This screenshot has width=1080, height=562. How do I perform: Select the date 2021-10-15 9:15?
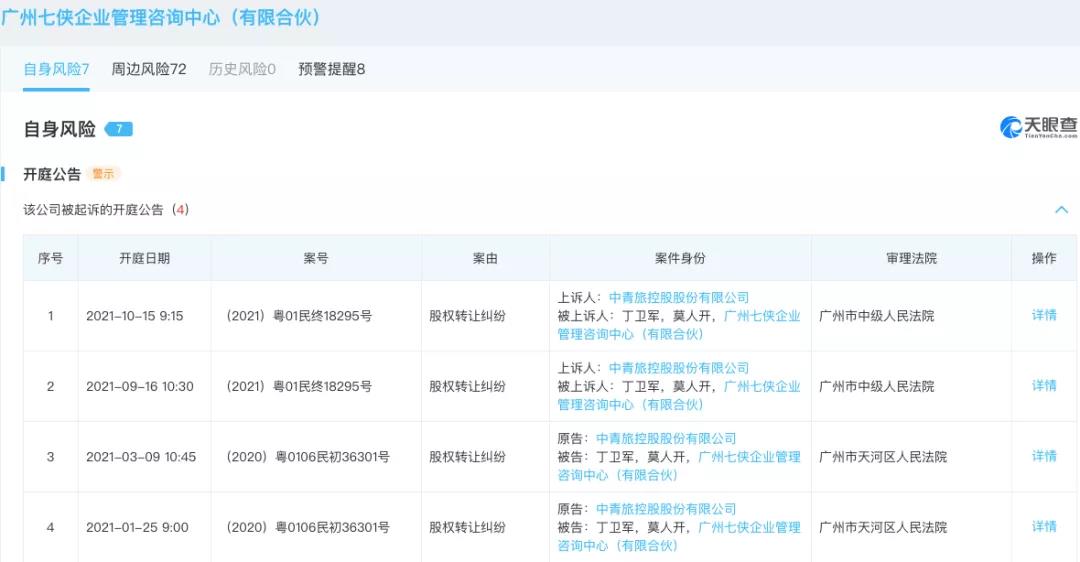[x=134, y=316]
